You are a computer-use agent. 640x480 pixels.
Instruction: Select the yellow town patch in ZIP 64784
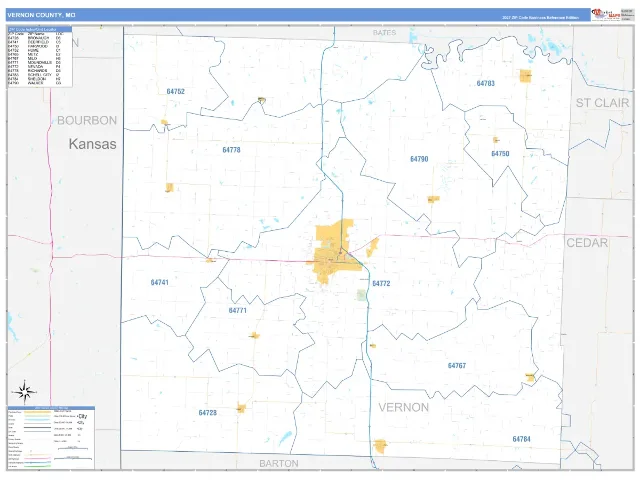click(380, 446)
